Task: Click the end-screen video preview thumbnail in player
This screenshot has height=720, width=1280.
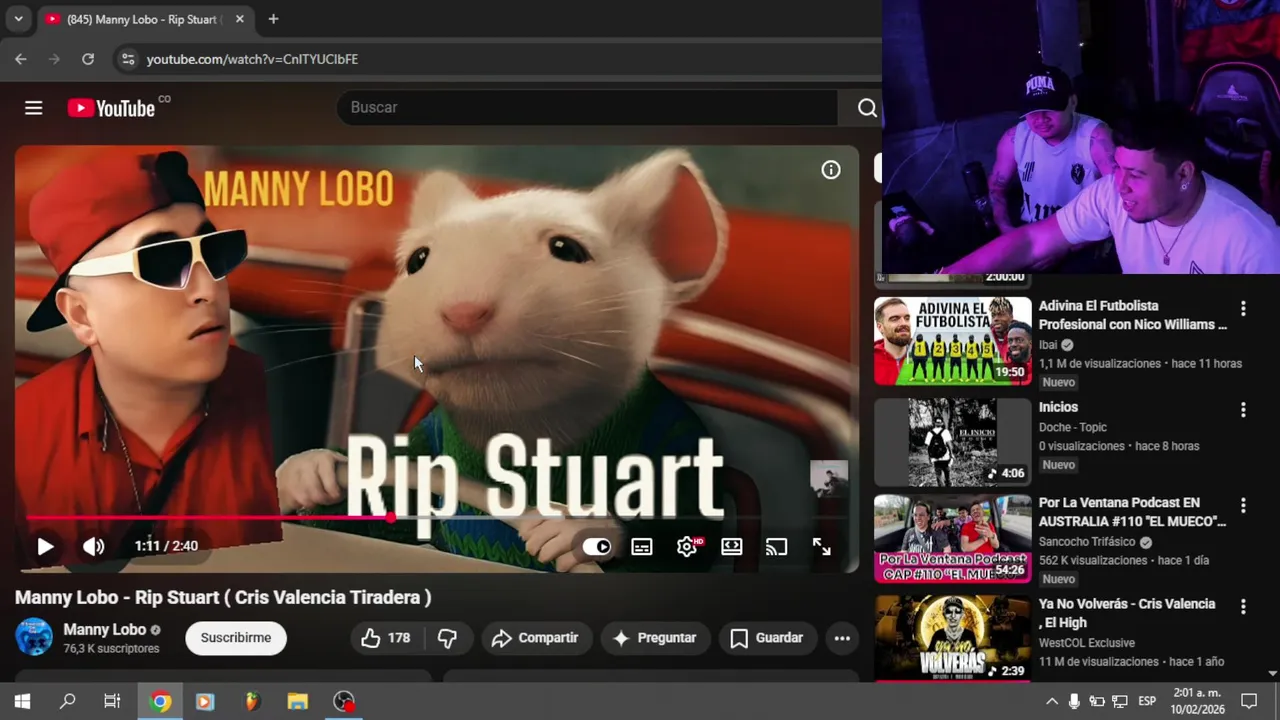Action: pyautogui.click(x=829, y=480)
